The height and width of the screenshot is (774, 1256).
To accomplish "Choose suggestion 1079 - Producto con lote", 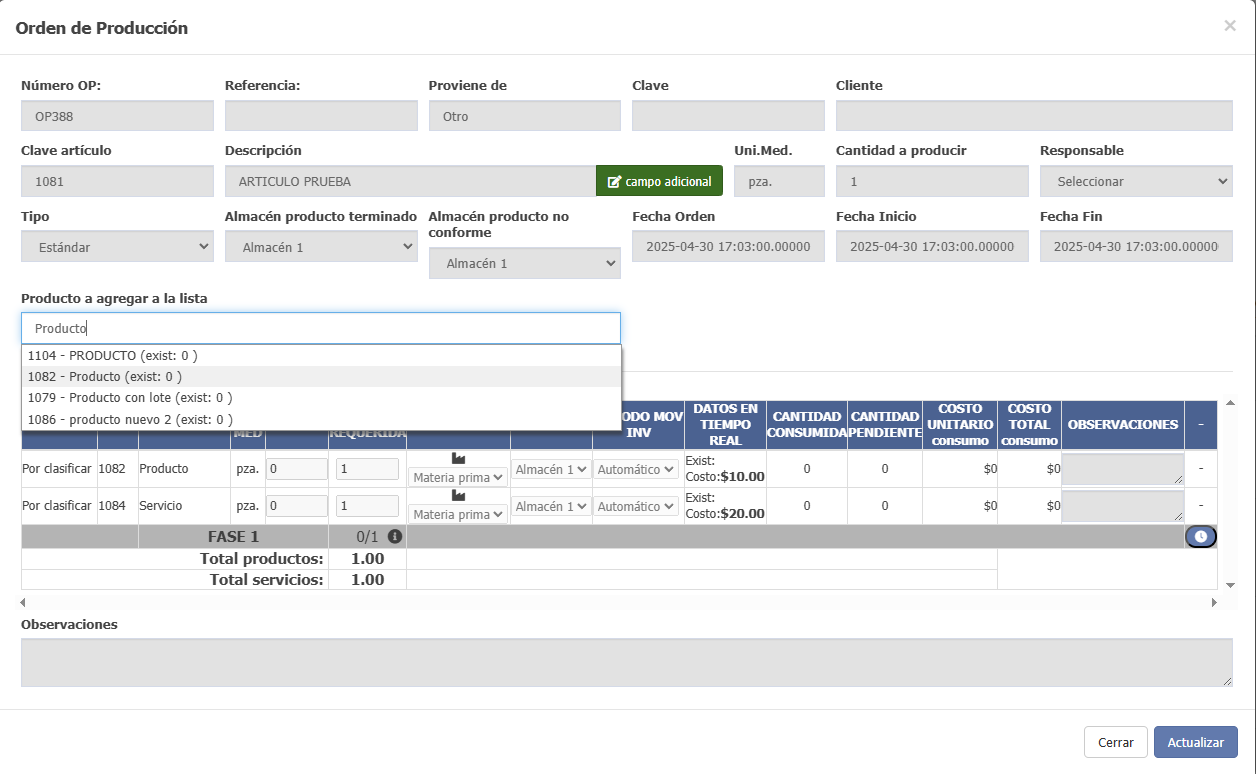I will [x=129, y=398].
